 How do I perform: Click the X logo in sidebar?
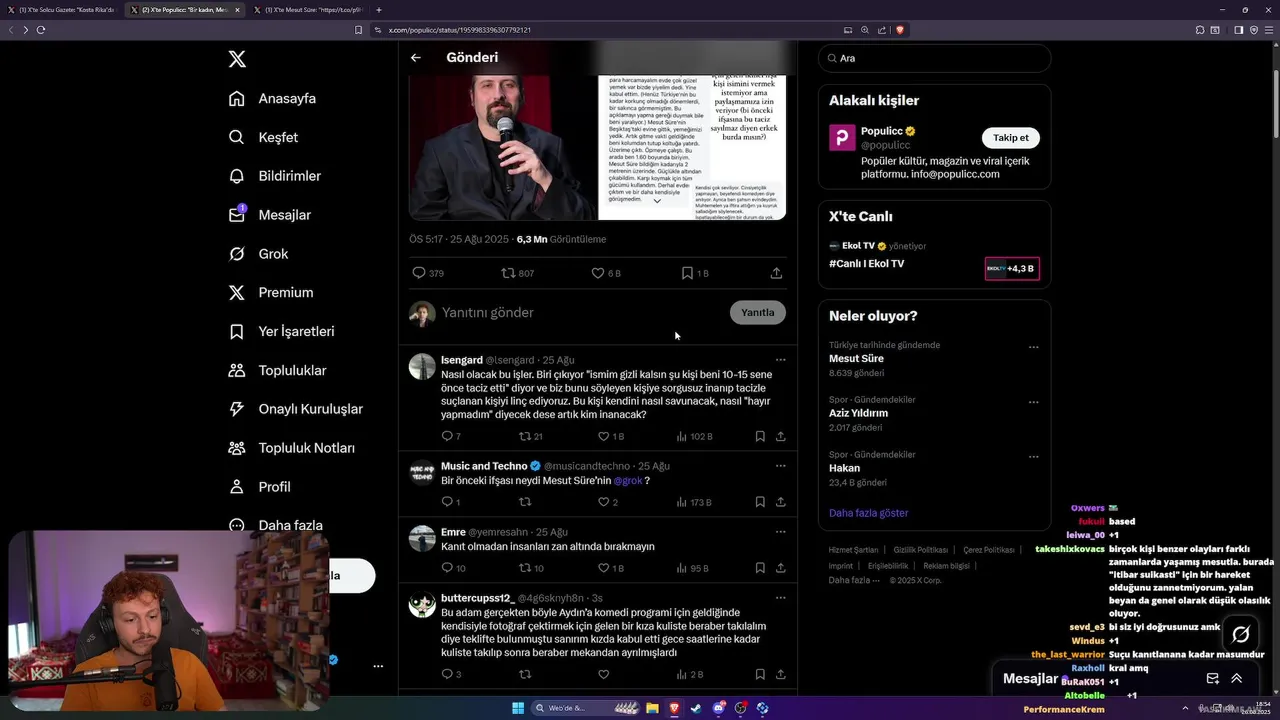237,59
